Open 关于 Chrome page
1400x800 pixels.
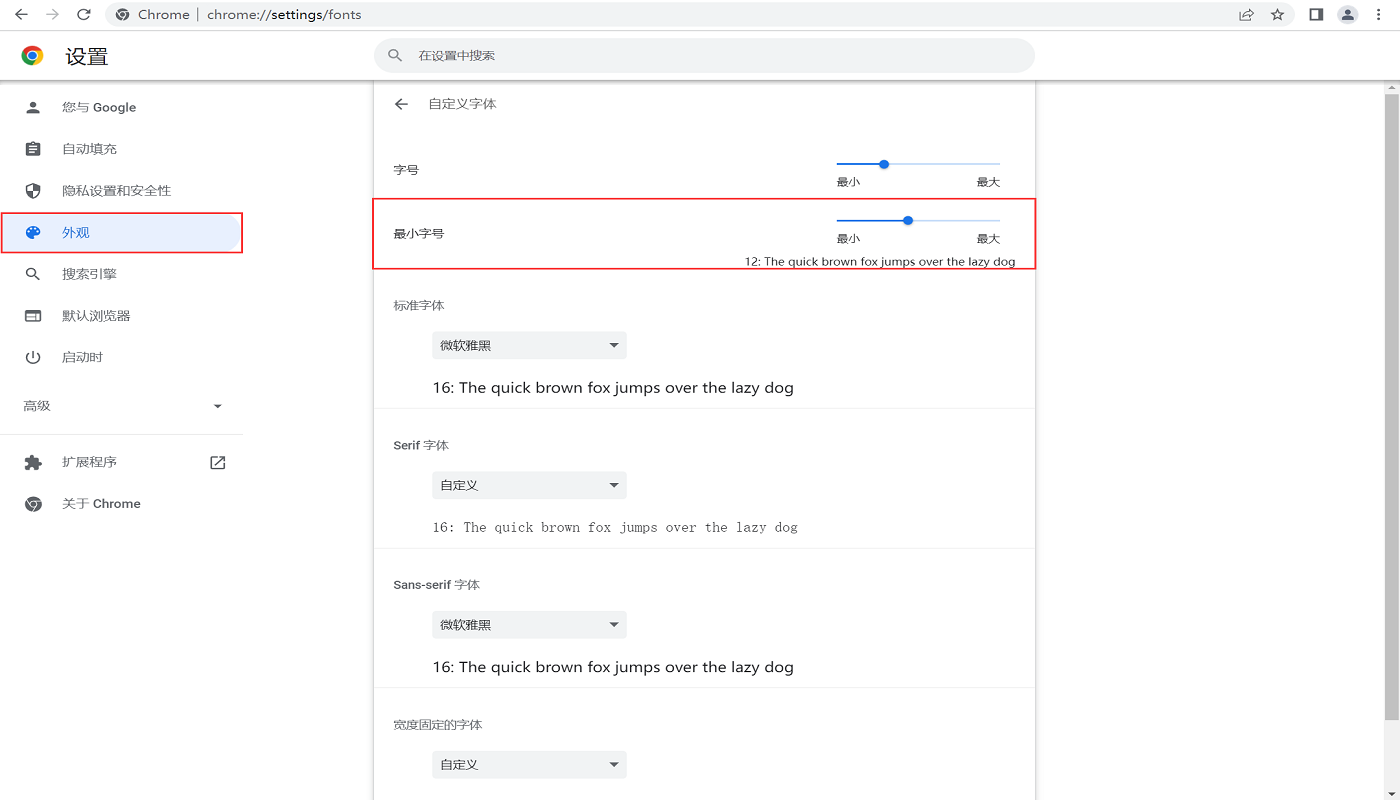(x=101, y=504)
